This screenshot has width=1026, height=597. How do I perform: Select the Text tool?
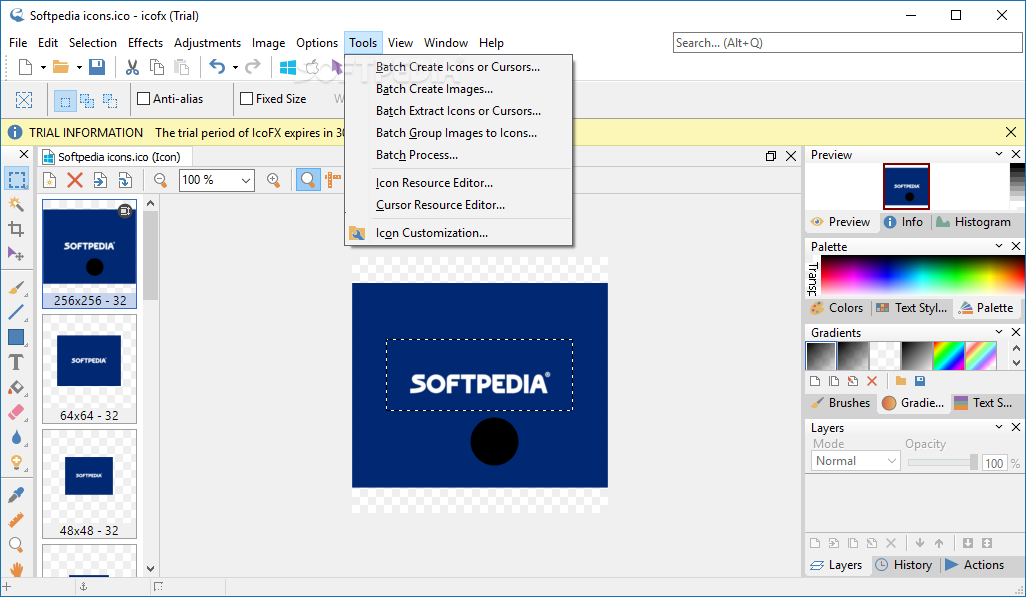click(x=16, y=362)
